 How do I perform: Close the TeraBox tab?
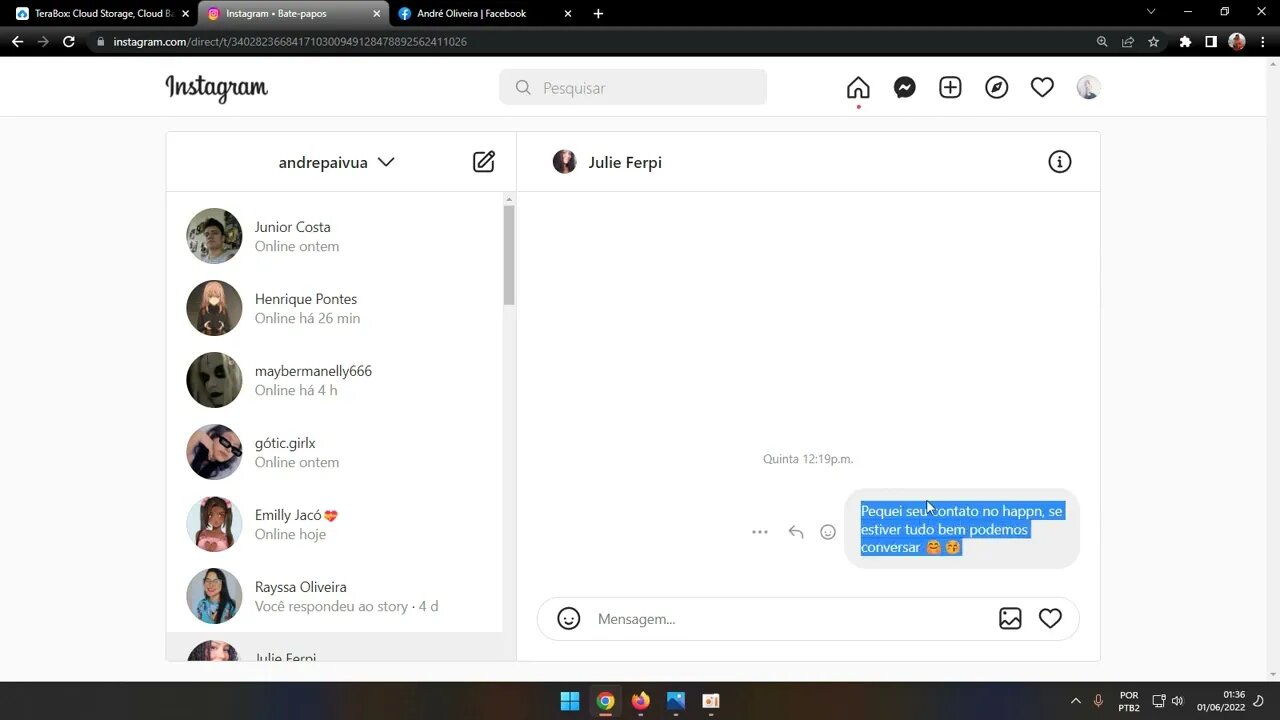tap(185, 14)
